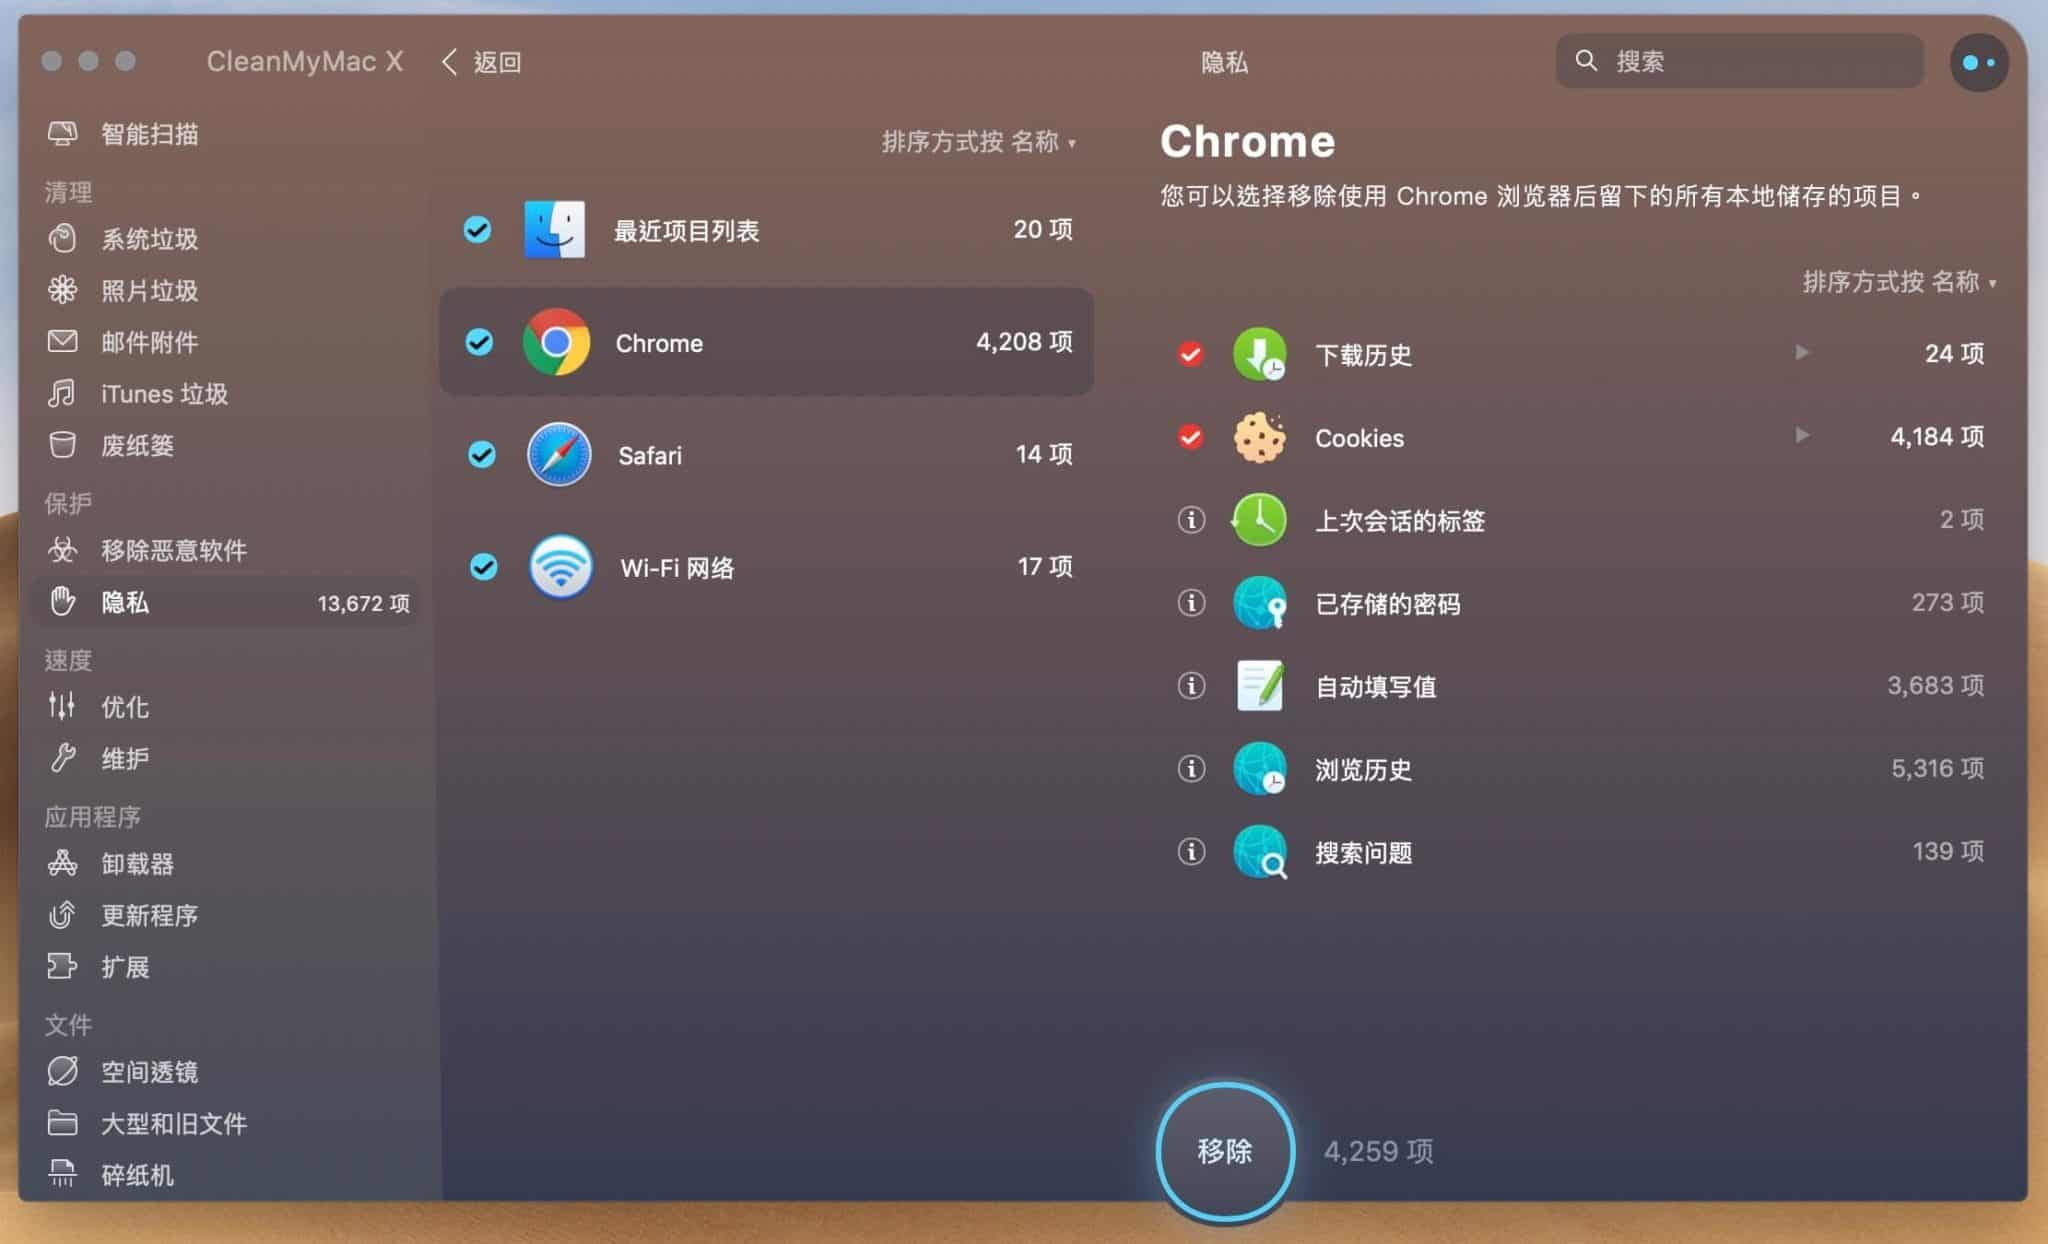Click the 下载历史 download icon
Screen dimensions: 2048x1244
pos(1260,353)
